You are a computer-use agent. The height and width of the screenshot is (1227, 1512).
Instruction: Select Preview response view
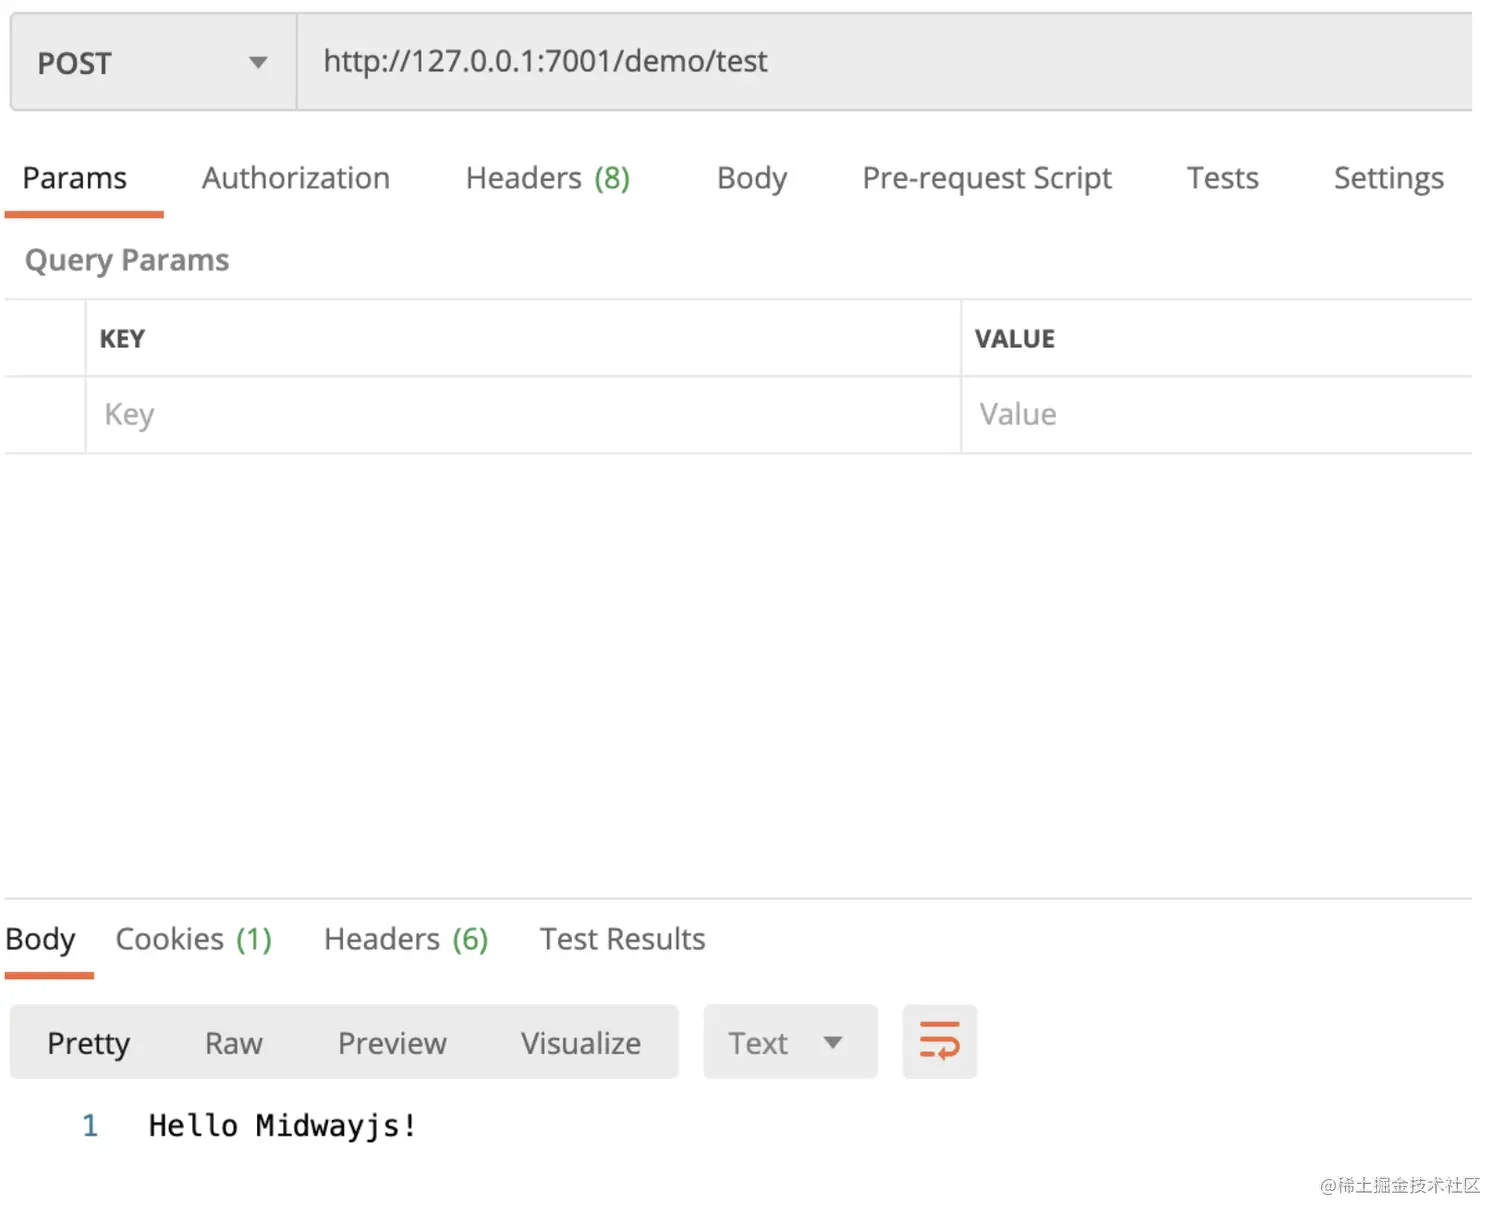[392, 1044]
